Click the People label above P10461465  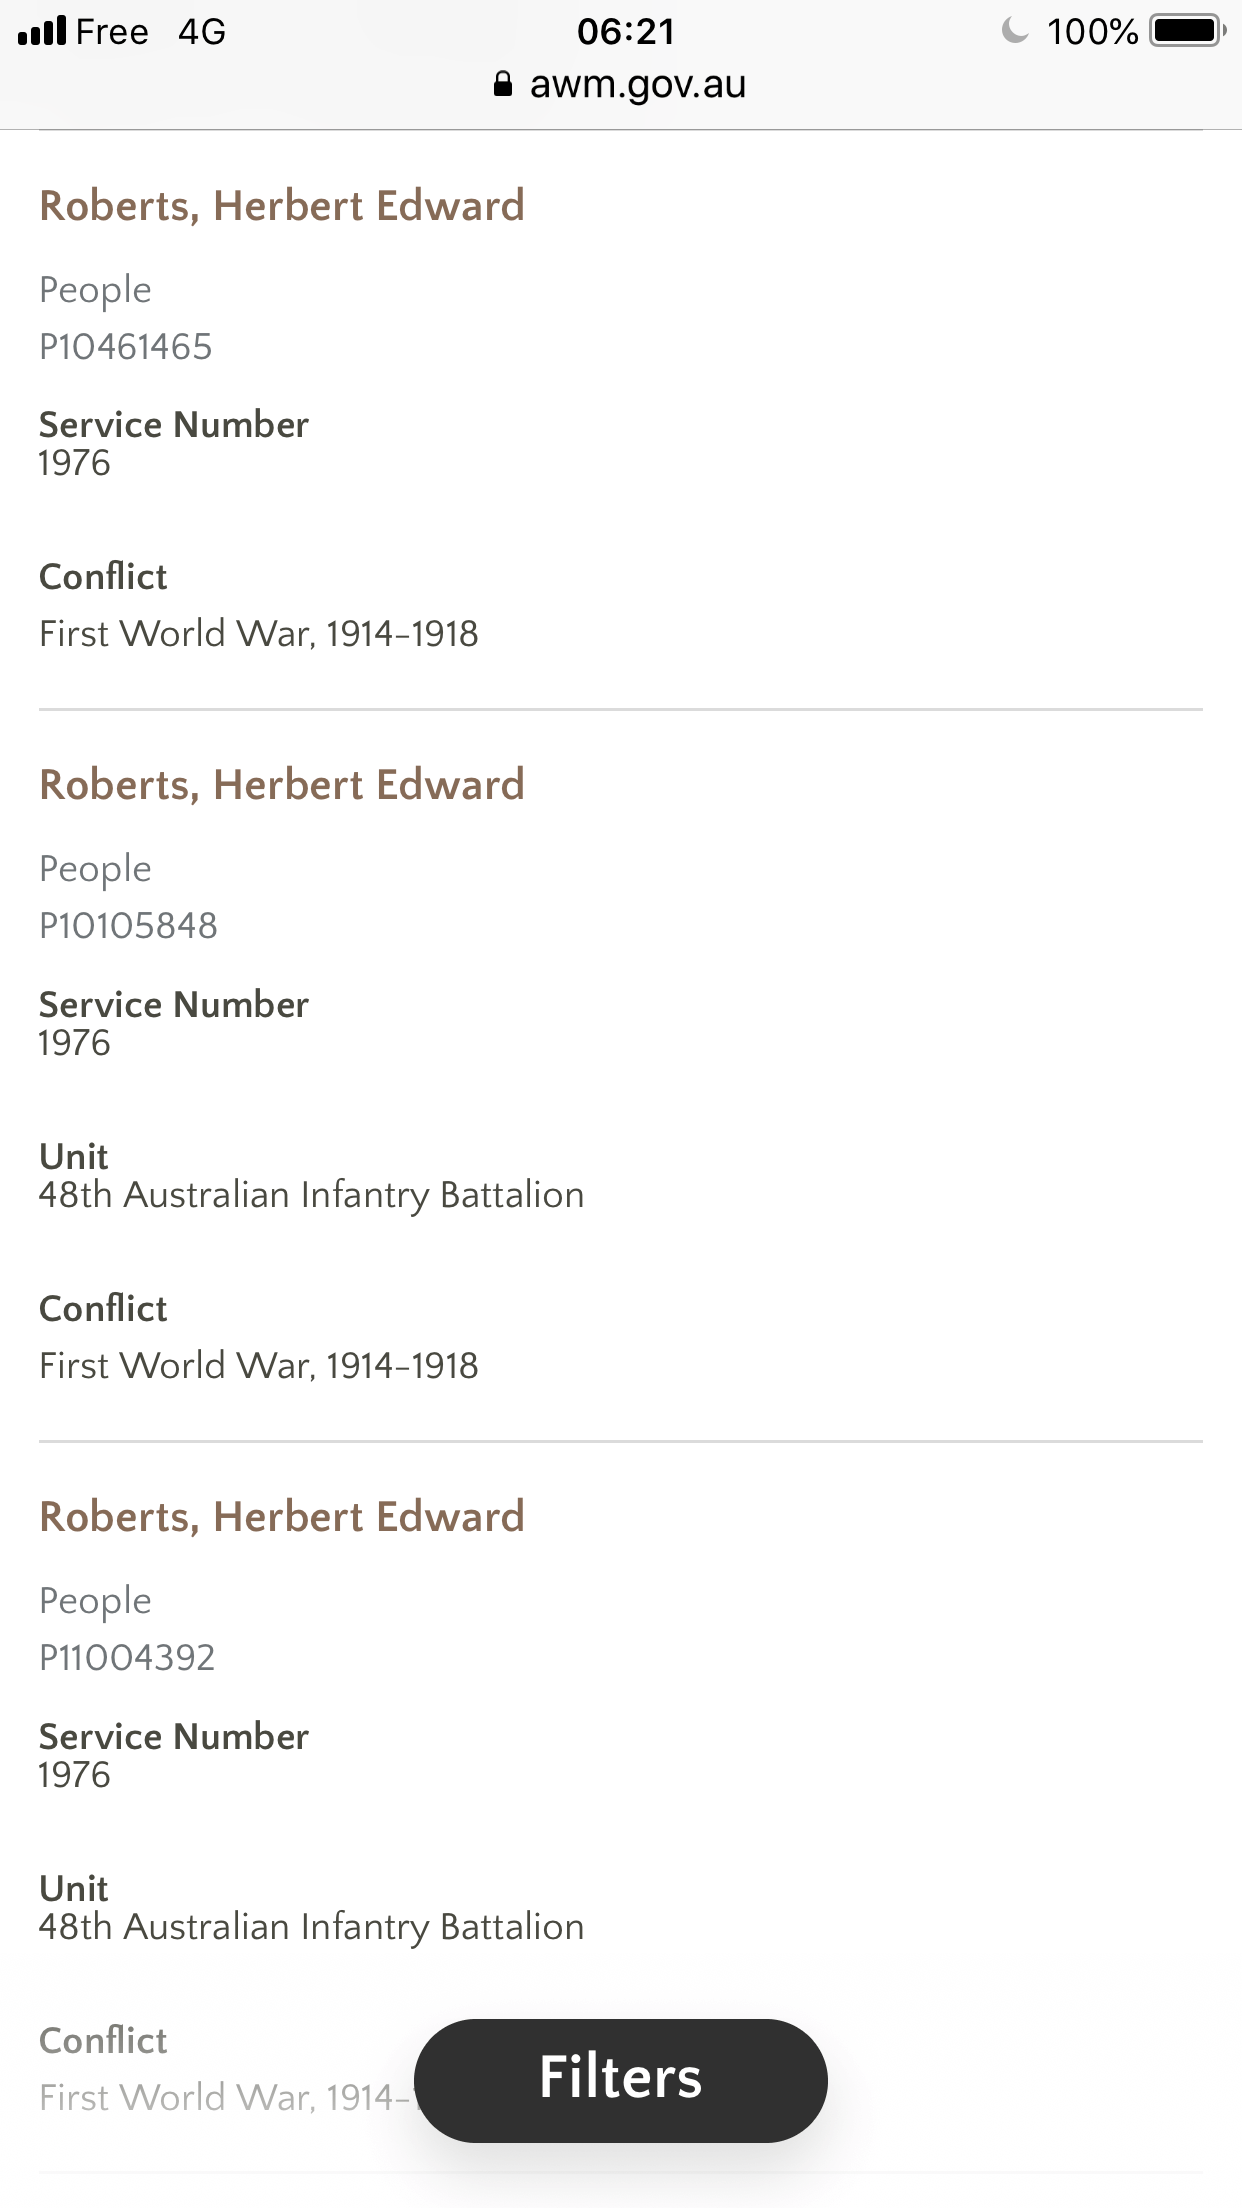coord(95,290)
